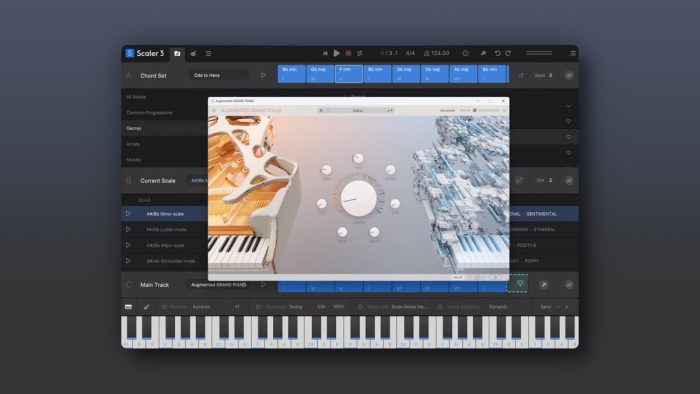Click the 4/4 time signature
700x394 pixels.
[x=410, y=53]
